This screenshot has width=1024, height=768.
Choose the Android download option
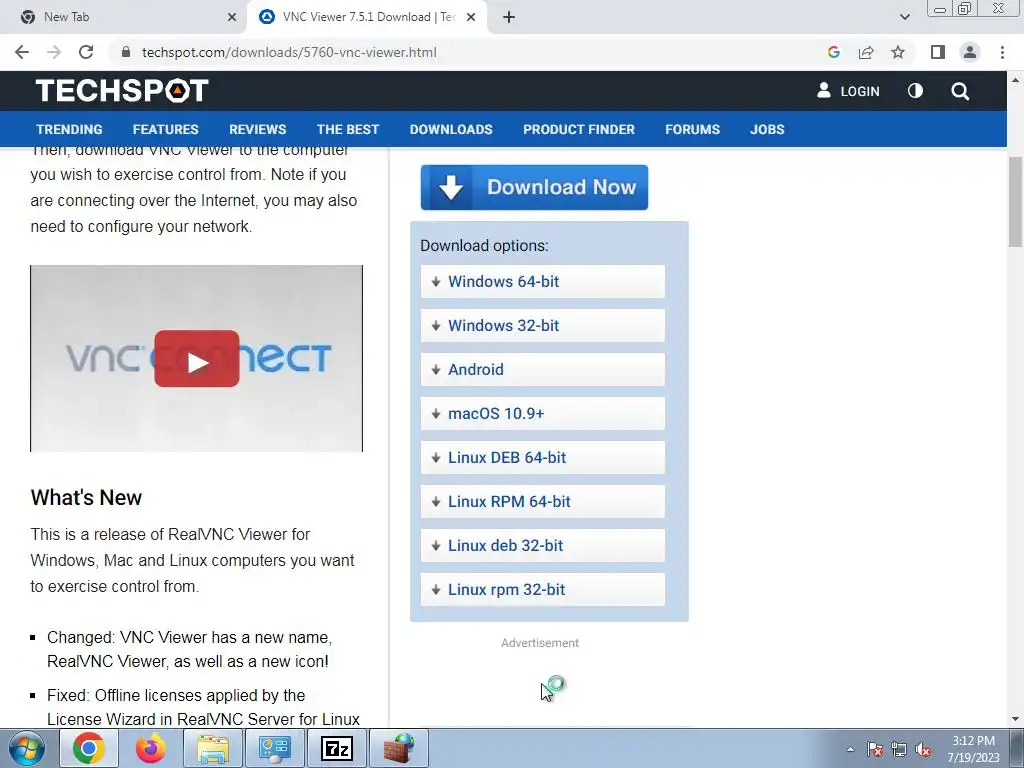(x=543, y=370)
